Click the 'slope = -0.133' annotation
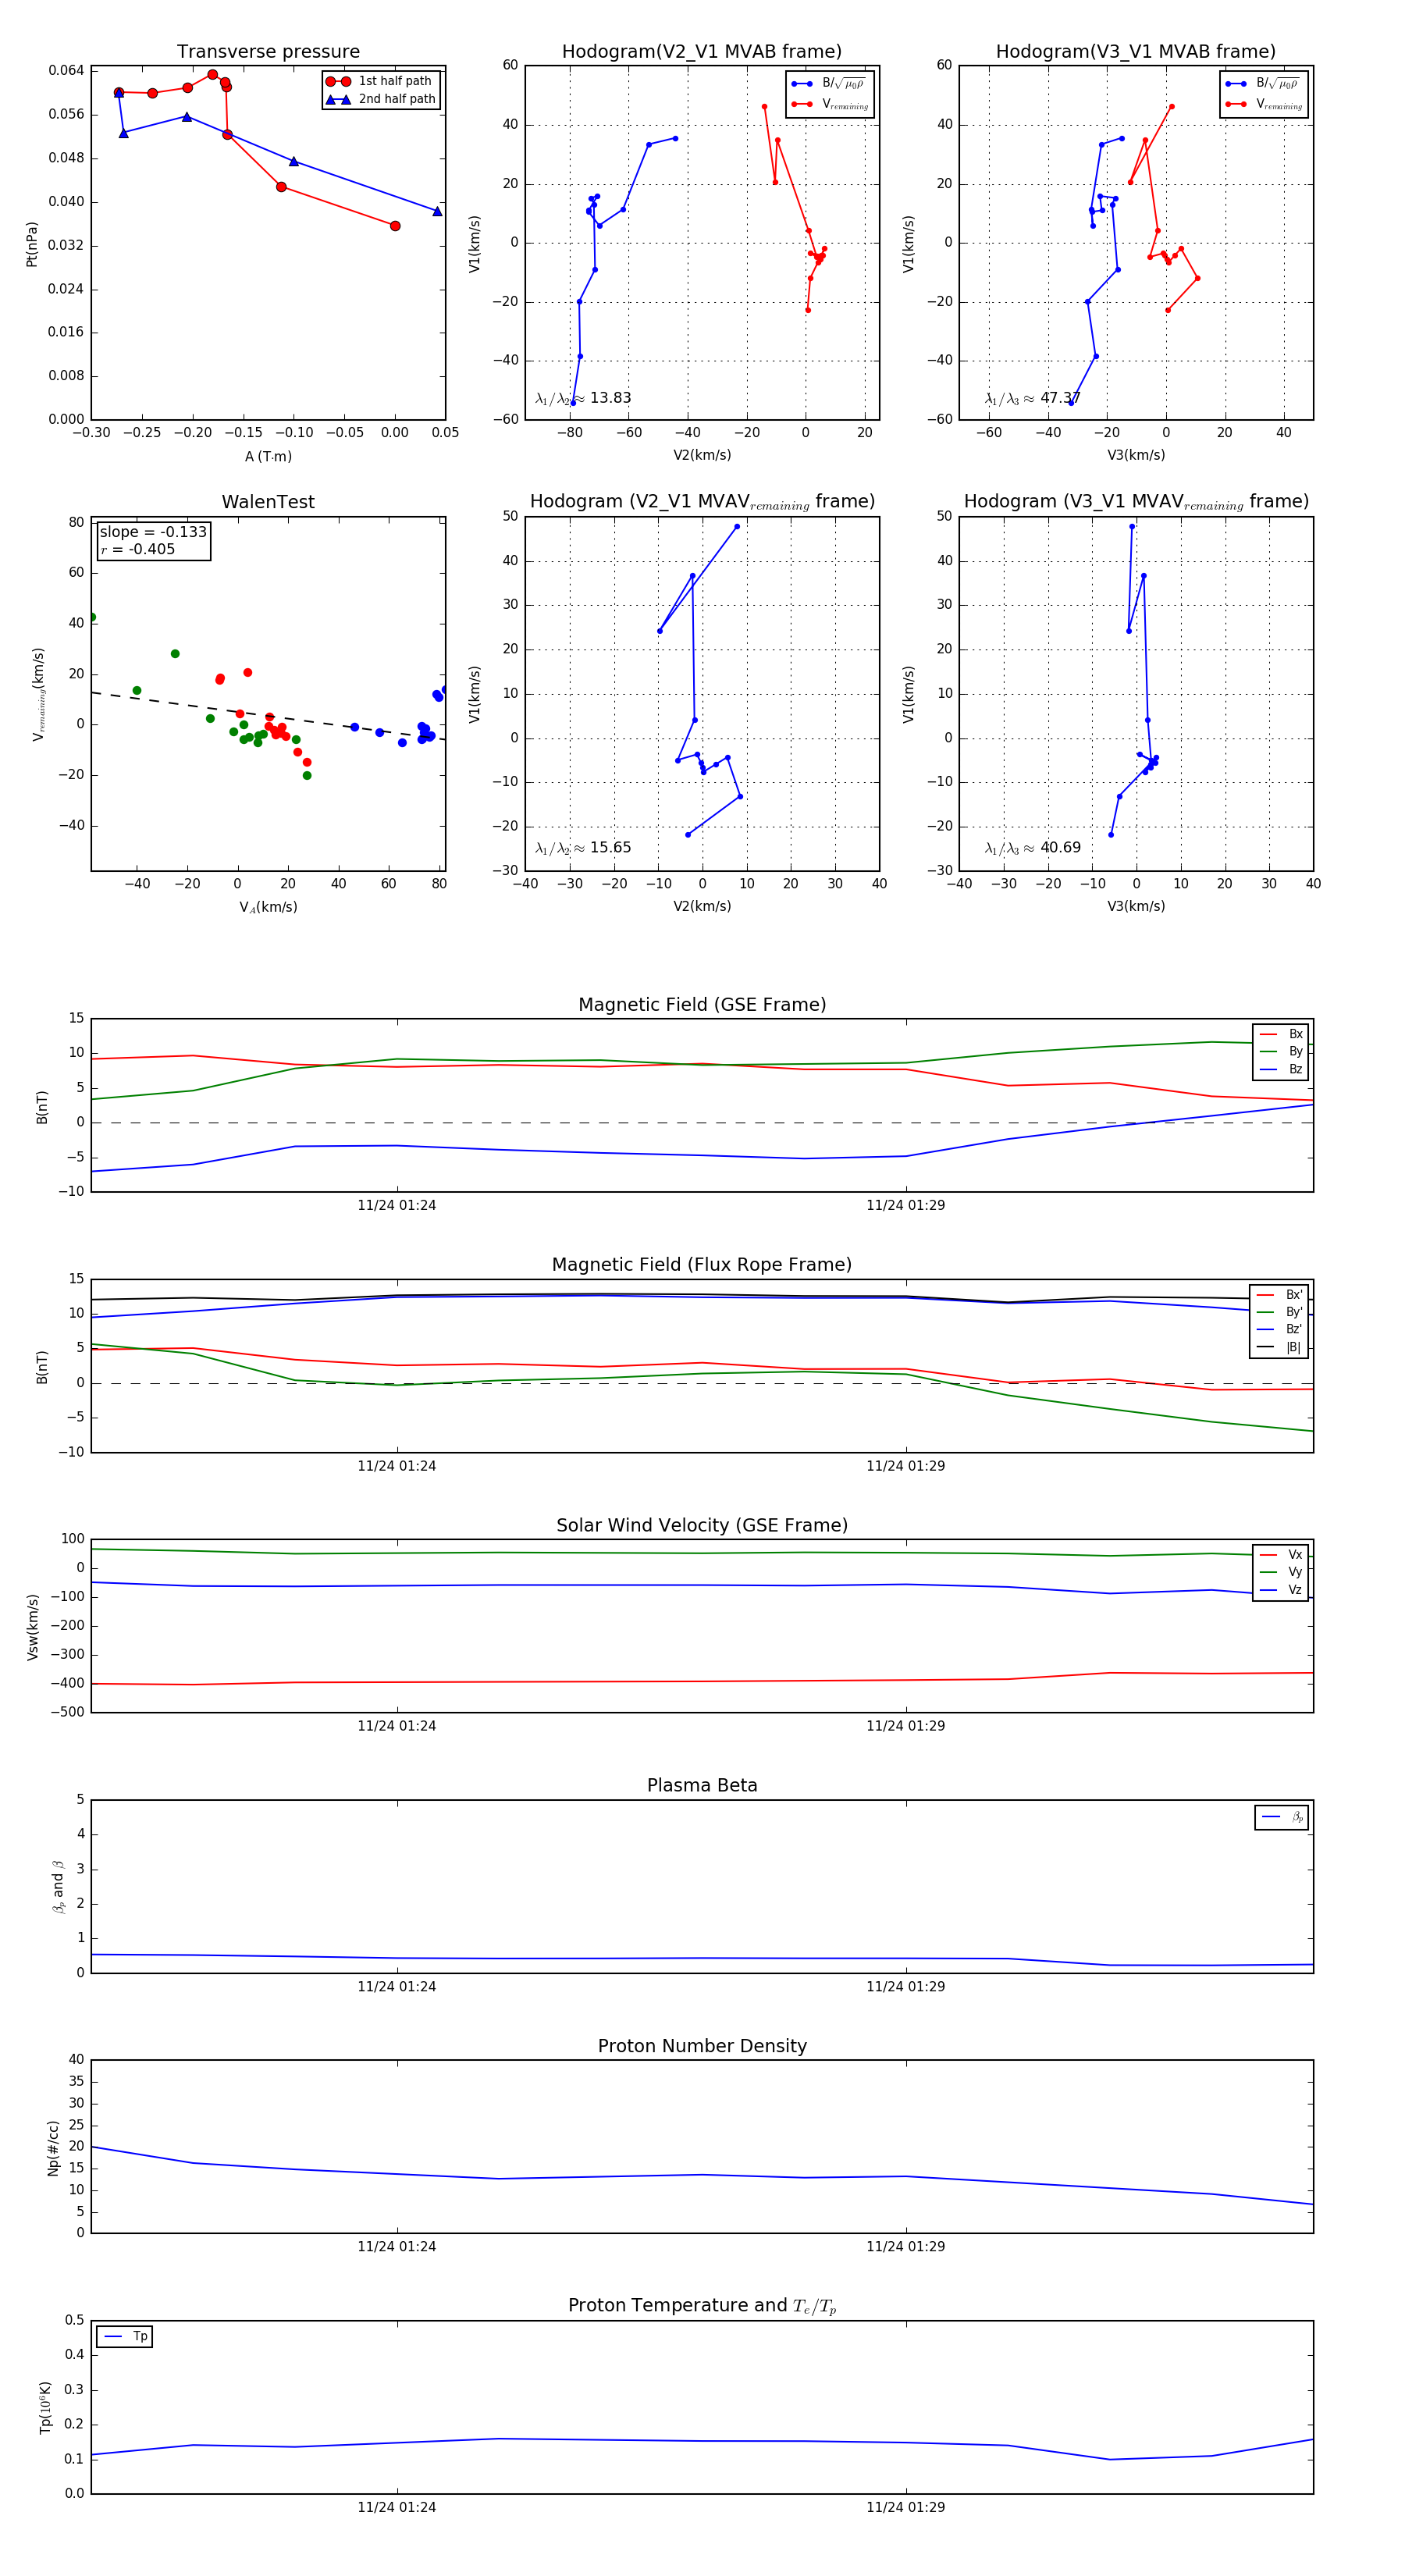This screenshot has width=1405, height=2576. pyautogui.click(x=153, y=532)
